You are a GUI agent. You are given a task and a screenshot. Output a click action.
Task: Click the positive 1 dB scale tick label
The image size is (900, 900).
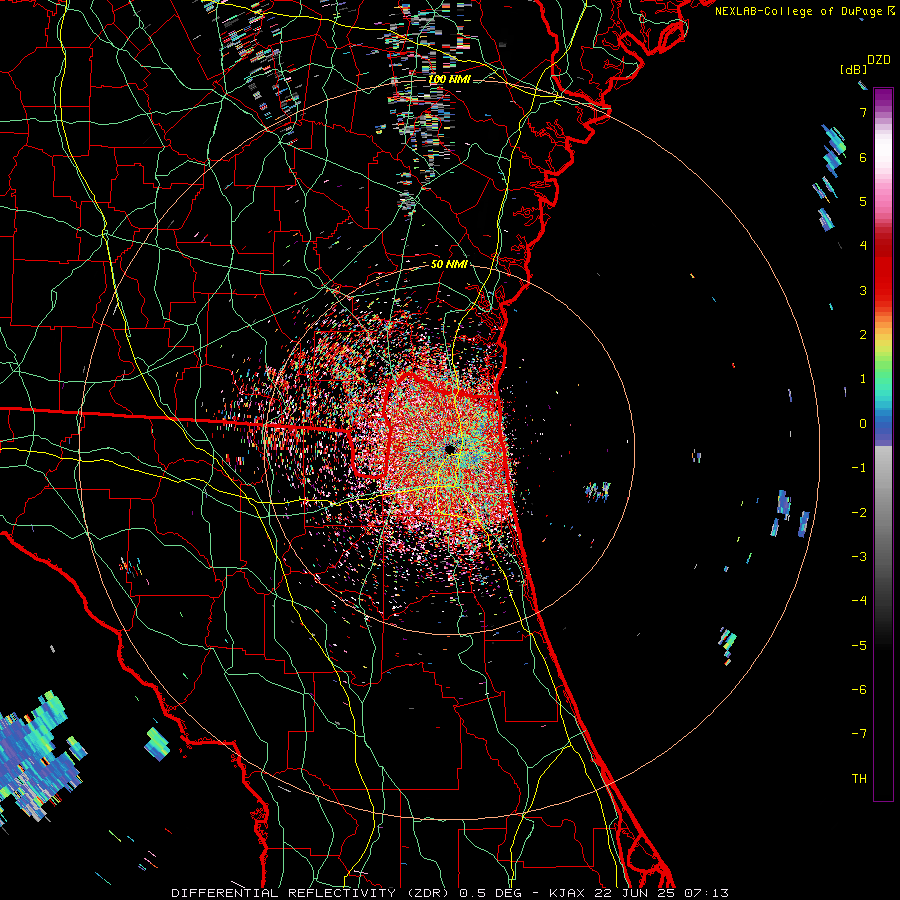[863, 379]
